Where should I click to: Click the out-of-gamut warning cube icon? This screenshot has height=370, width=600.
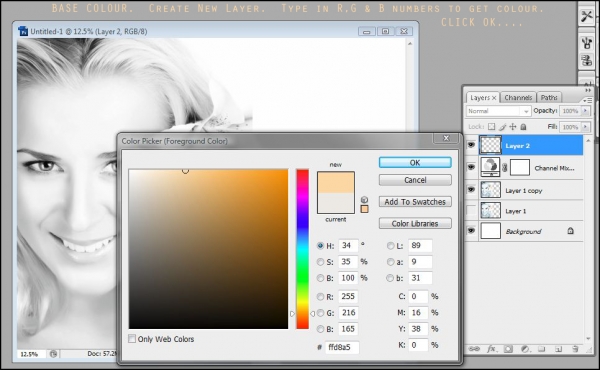click(364, 200)
